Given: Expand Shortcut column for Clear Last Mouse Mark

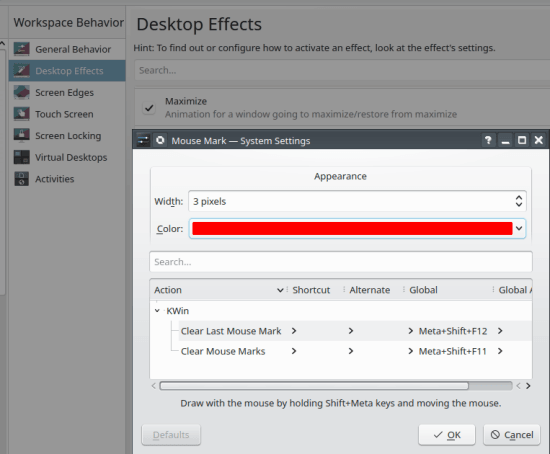Looking at the screenshot, I should click(x=294, y=331).
